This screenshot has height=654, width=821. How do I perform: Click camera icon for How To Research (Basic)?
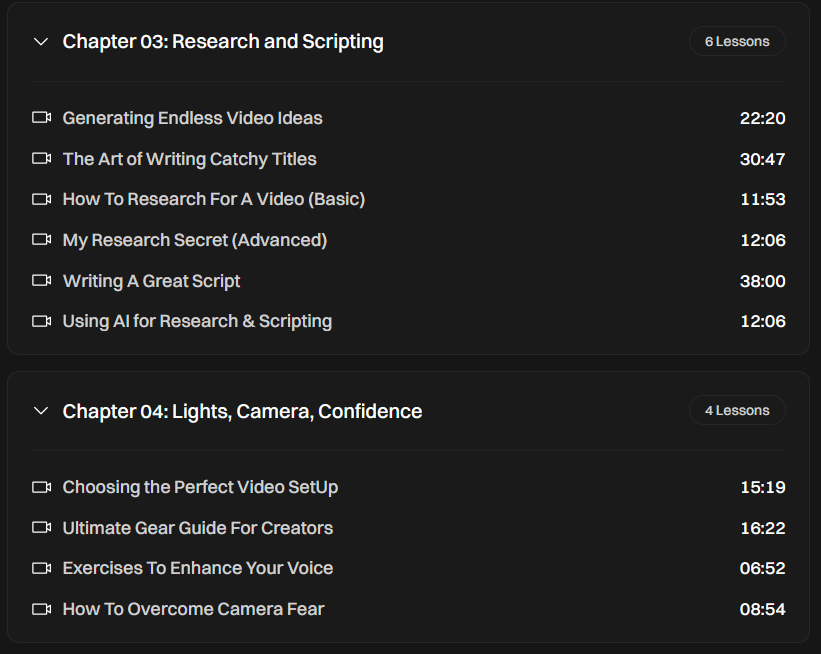click(41, 199)
